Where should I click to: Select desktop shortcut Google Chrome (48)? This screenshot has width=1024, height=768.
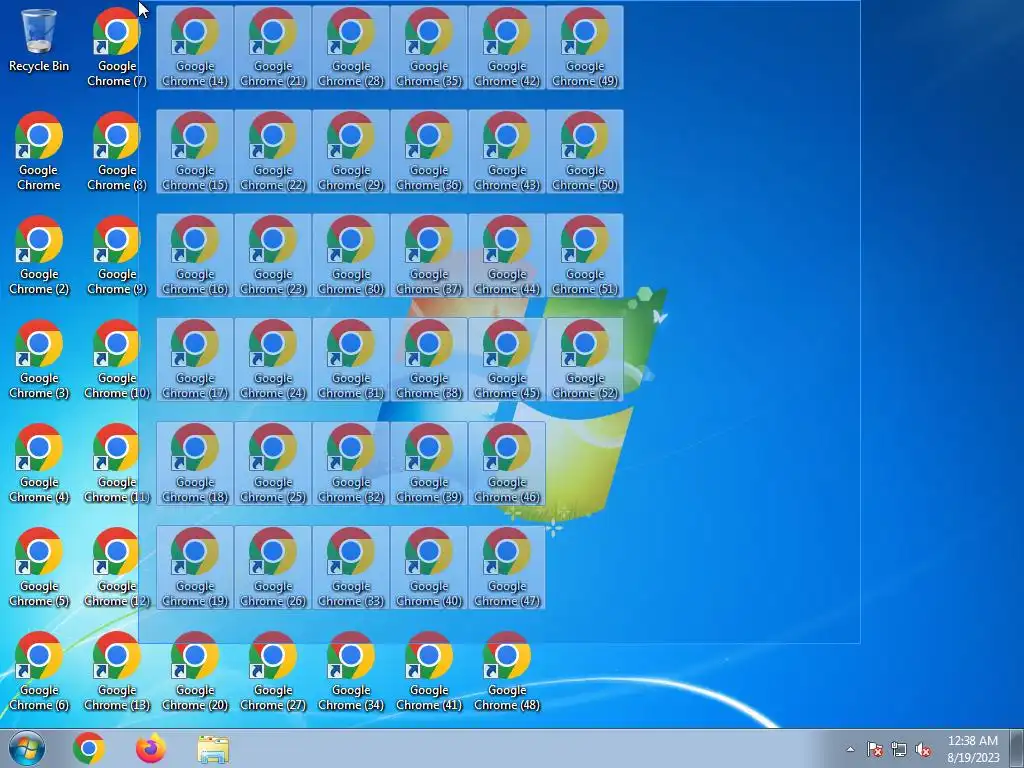click(507, 671)
